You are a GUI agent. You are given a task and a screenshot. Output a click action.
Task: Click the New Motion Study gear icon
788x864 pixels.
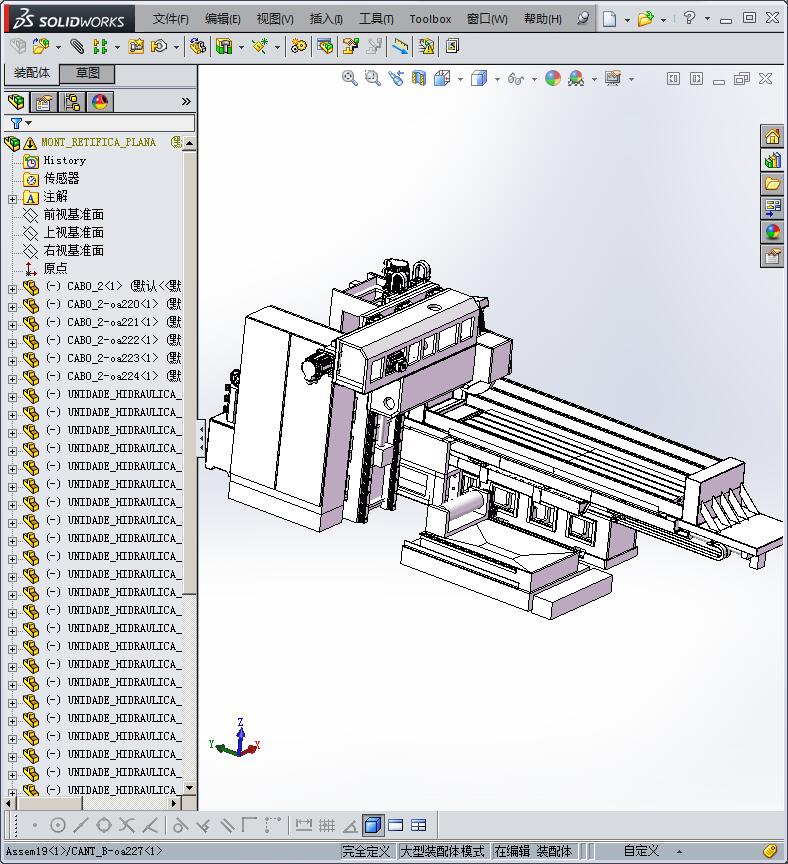[299, 46]
